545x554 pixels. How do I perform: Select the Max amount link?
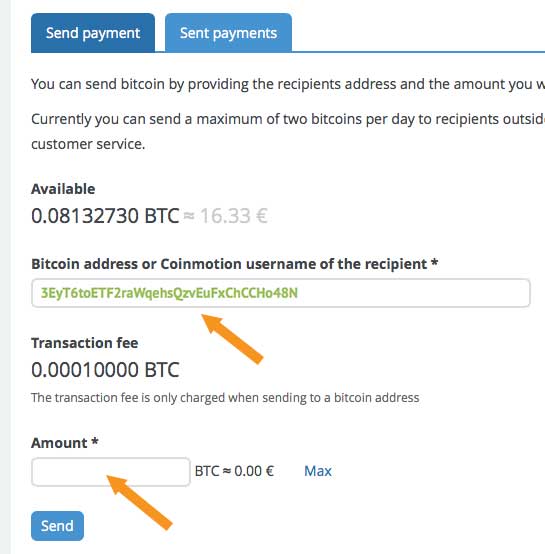[x=318, y=471]
